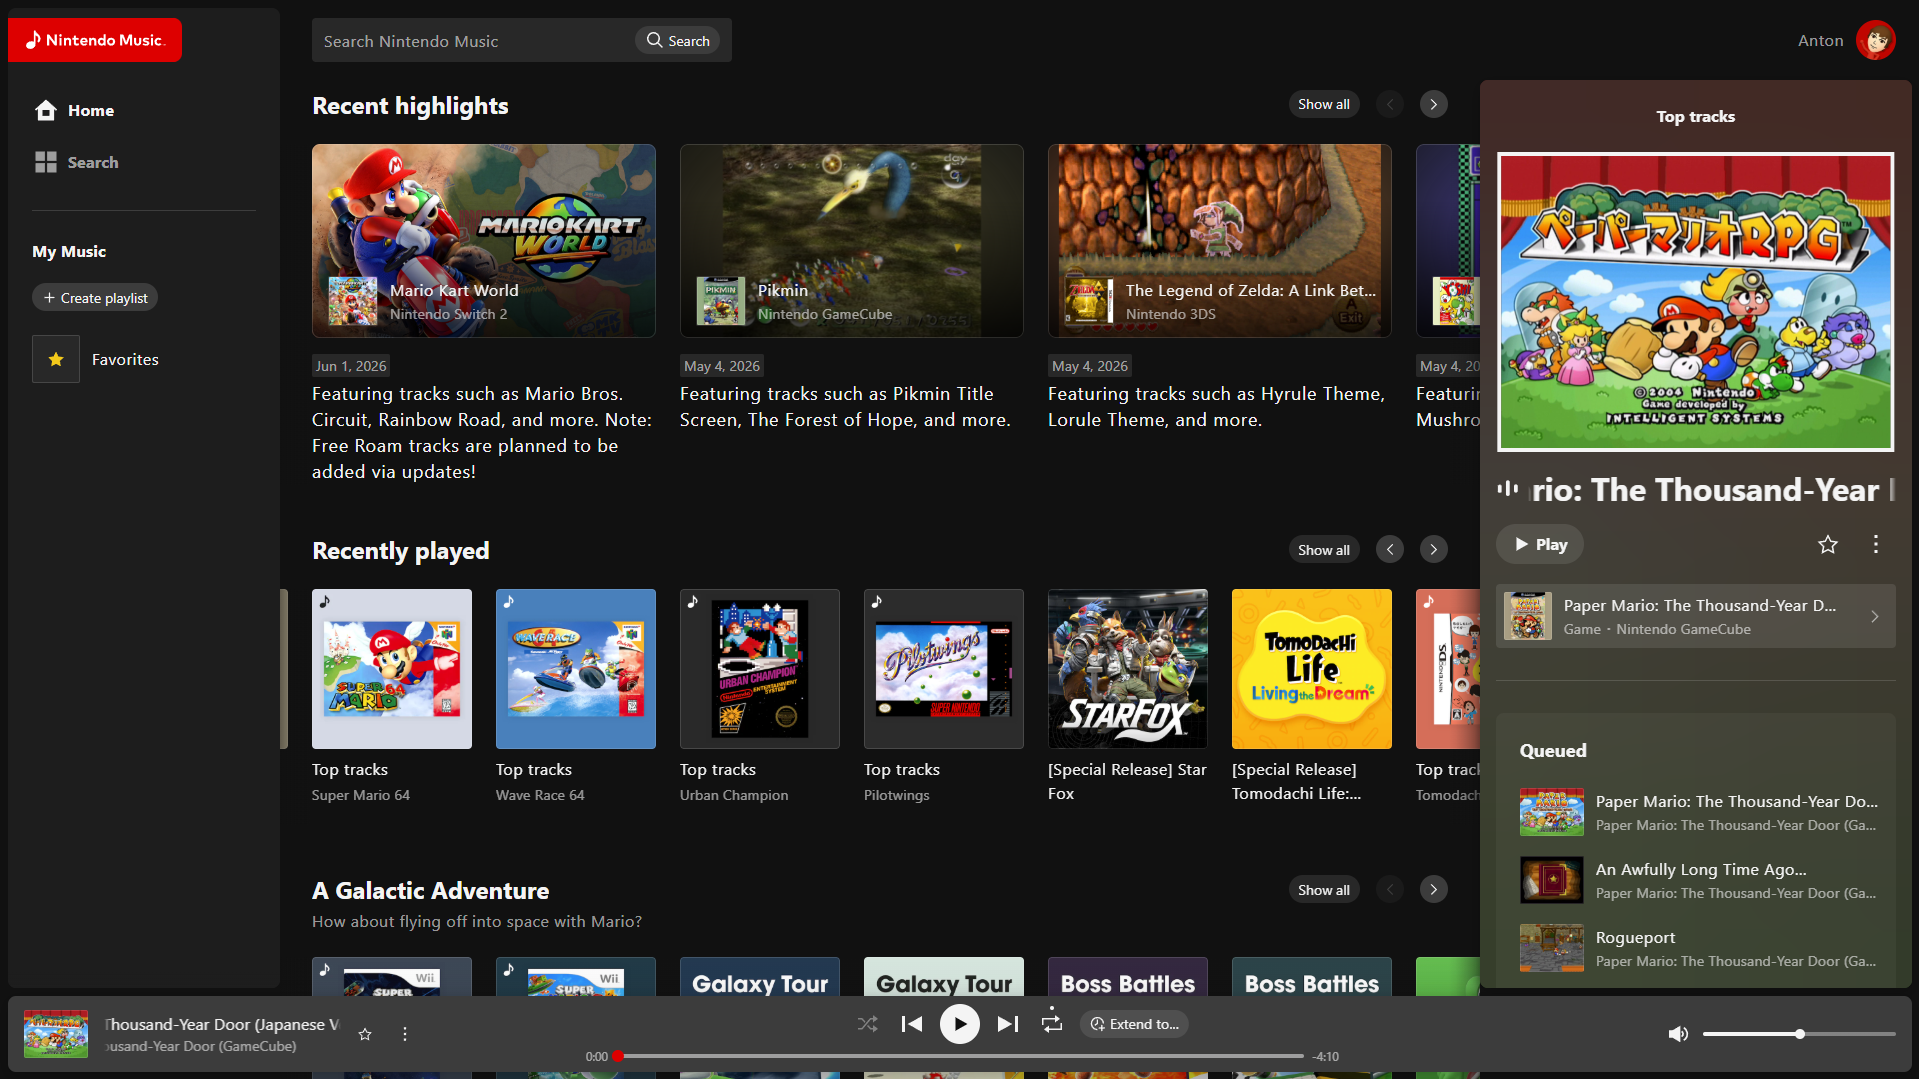Image resolution: width=1919 pixels, height=1079 pixels.
Task: Open now playing track options menu
Action: 405,1034
